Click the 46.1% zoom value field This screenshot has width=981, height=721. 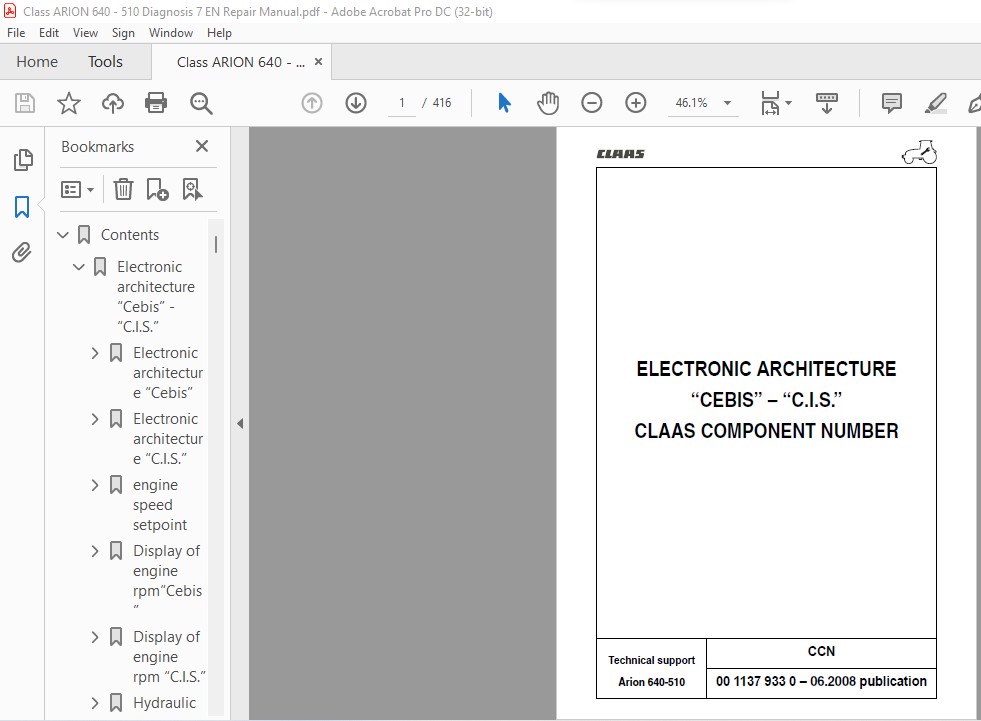pyautogui.click(x=691, y=103)
